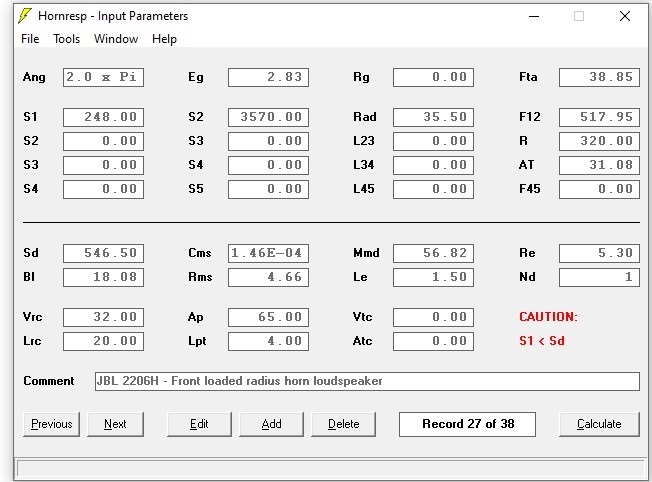The height and width of the screenshot is (482, 652).
Task: Click the Atc input field
Action: pyautogui.click(x=433, y=342)
